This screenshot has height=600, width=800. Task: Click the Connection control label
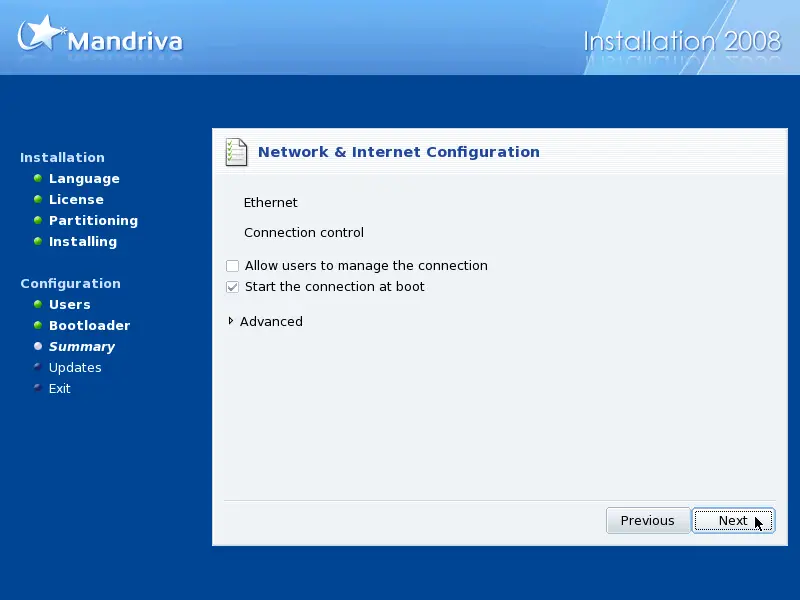(304, 233)
